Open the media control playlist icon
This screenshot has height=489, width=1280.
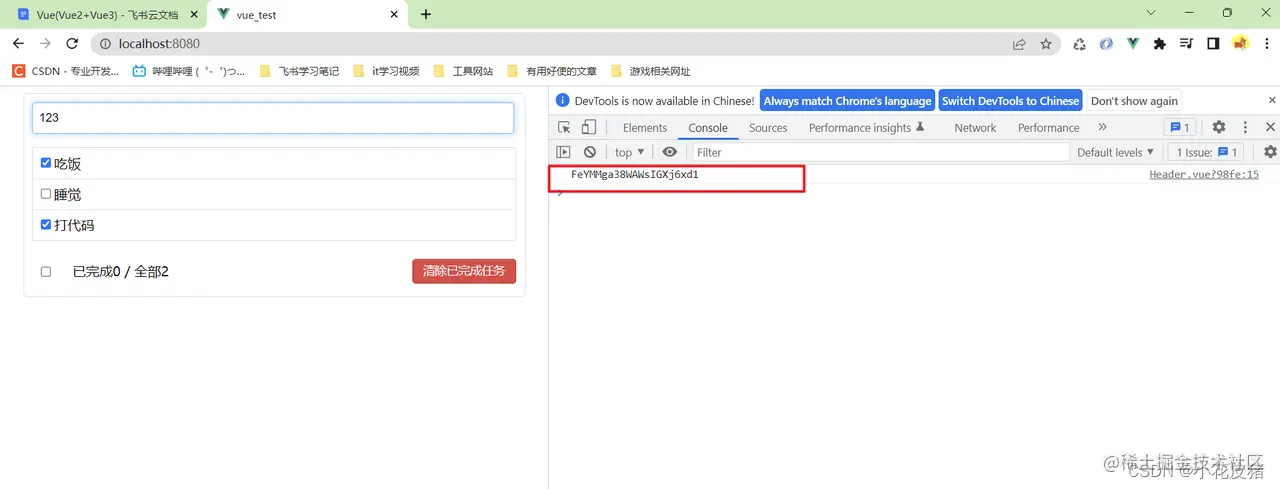coord(1187,44)
